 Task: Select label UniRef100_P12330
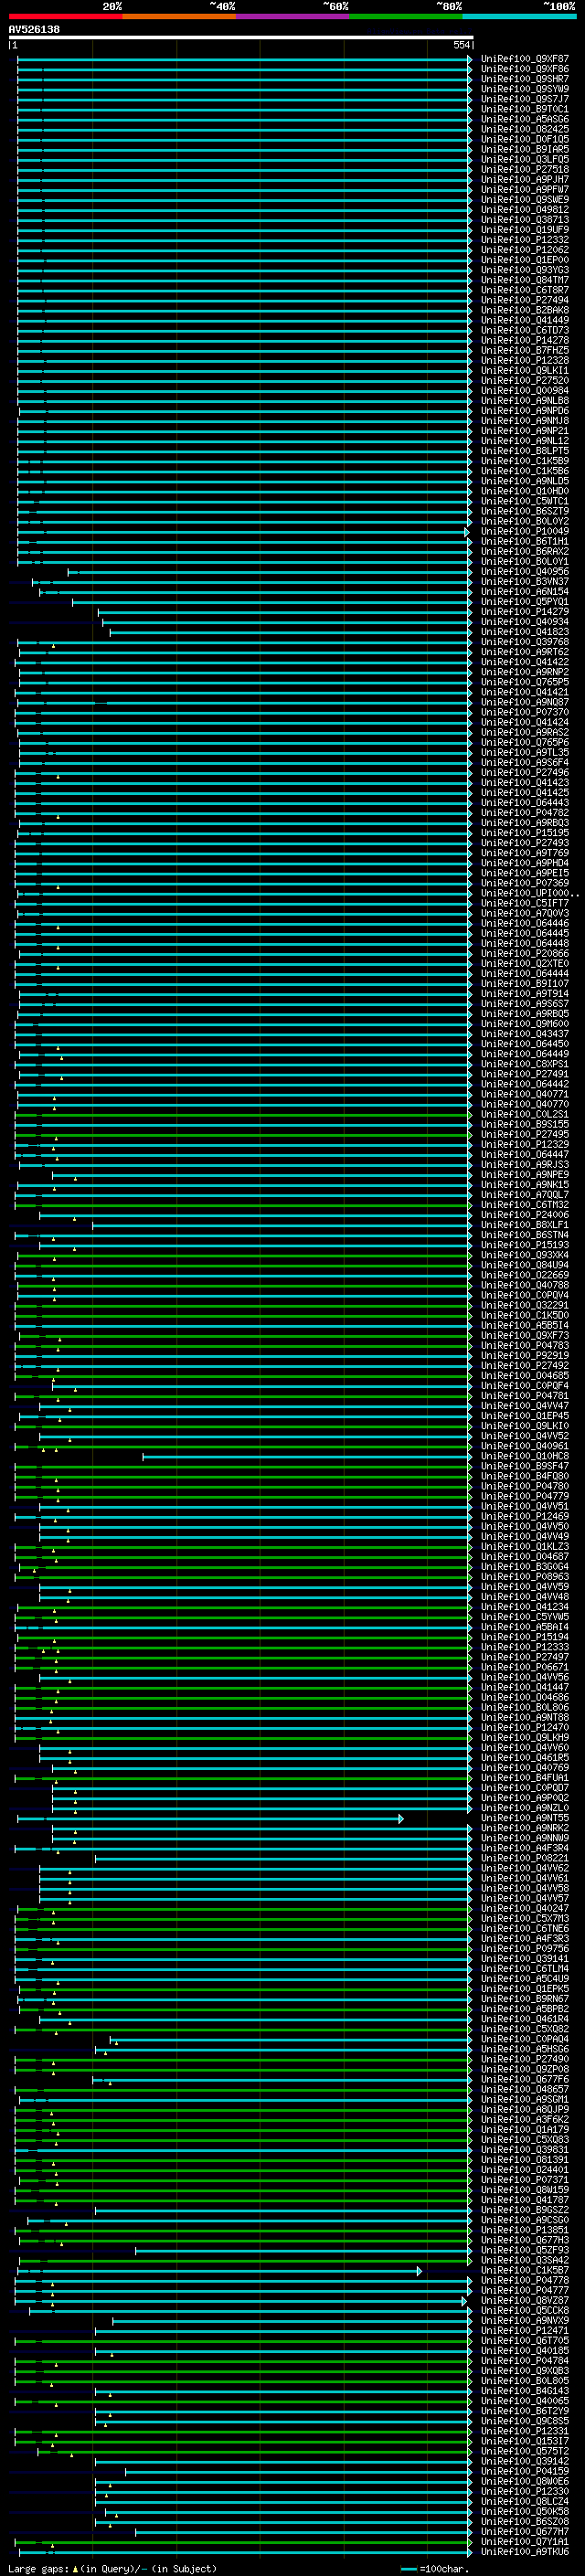pos(525,2491)
